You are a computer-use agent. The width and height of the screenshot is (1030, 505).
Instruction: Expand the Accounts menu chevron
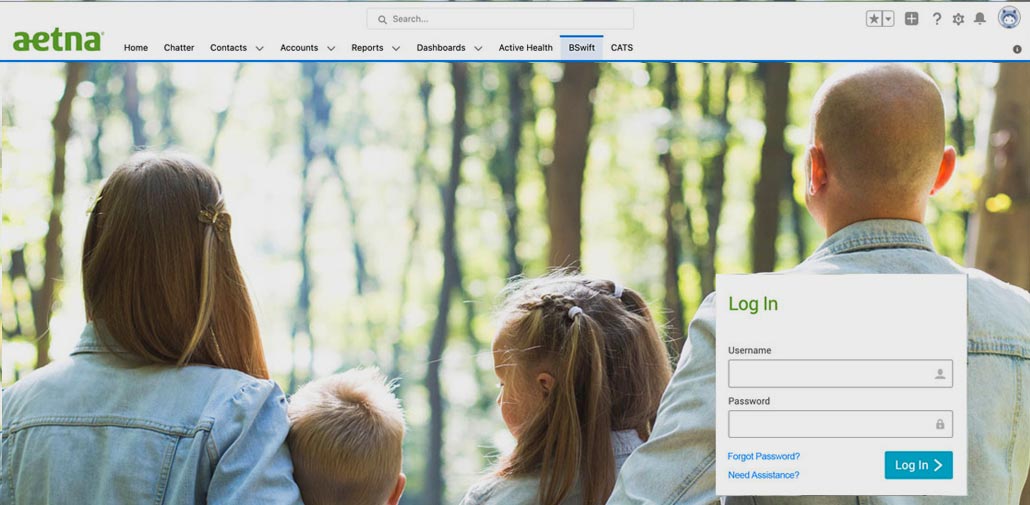[331, 48]
